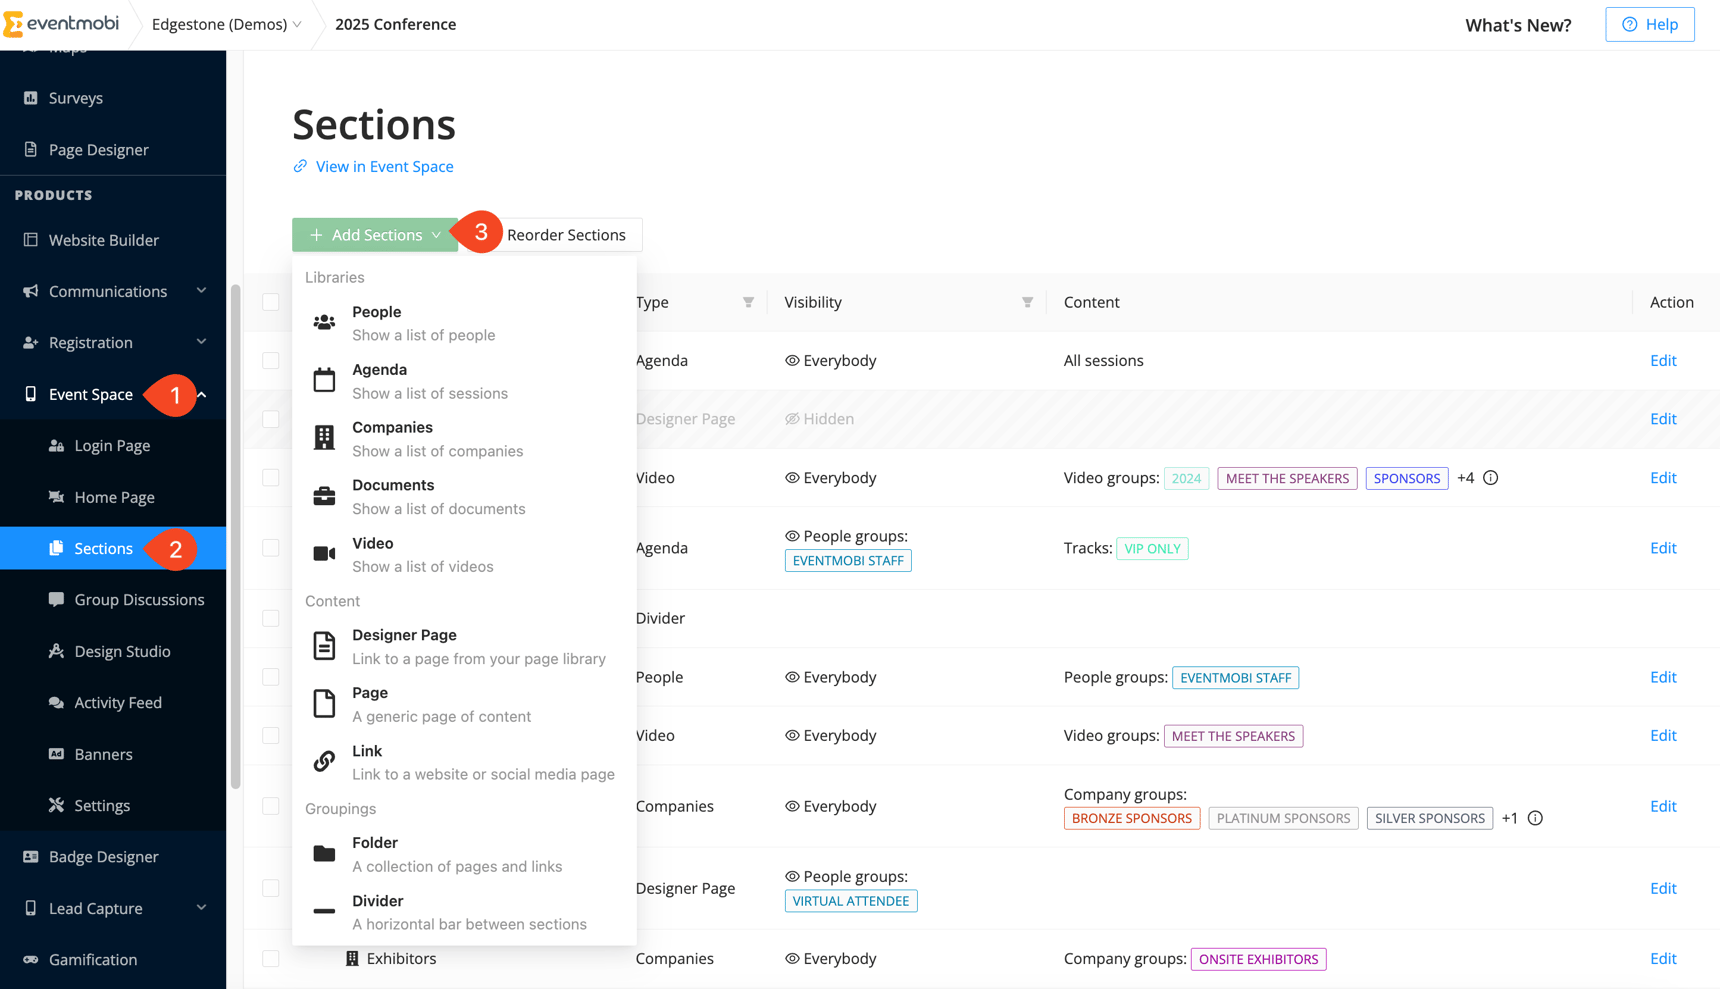The image size is (1720, 989).
Task: Check the checkbox on the Exhibitors row
Action: click(x=270, y=958)
